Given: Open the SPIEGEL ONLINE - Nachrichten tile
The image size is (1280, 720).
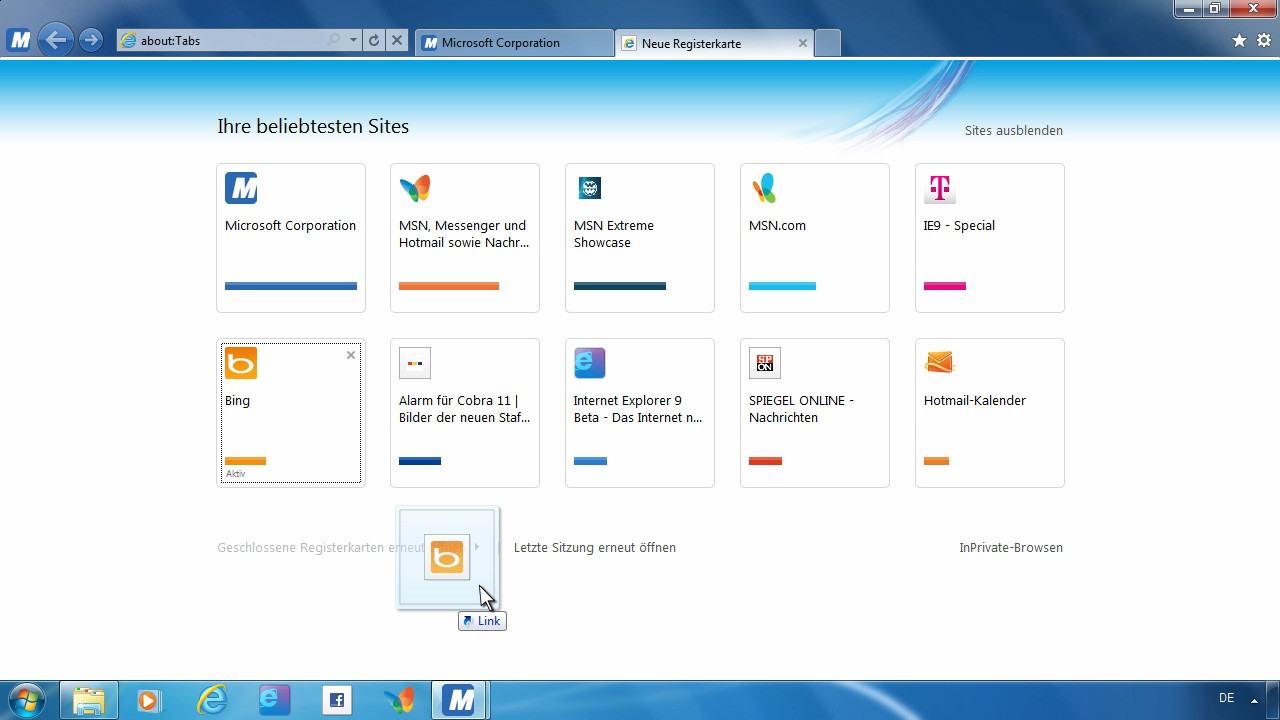Looking at the screenshot, I should [814, 412].
